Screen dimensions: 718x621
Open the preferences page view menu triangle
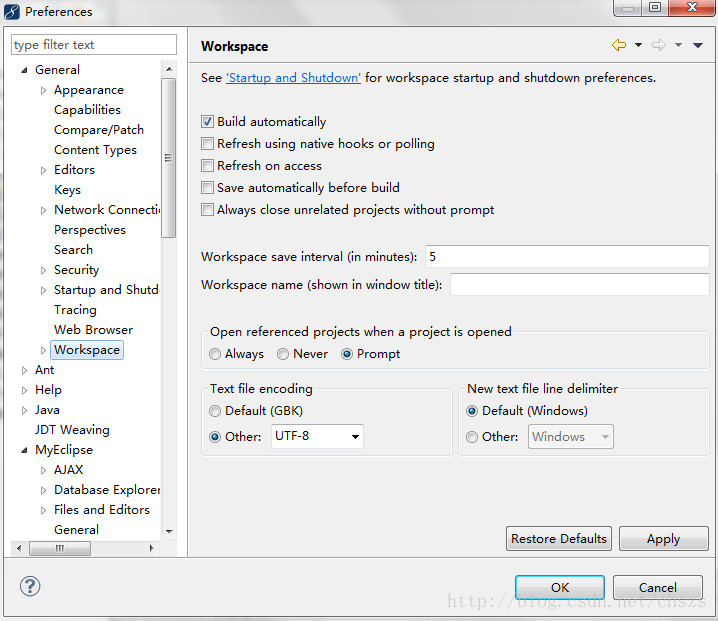(698, 45)
